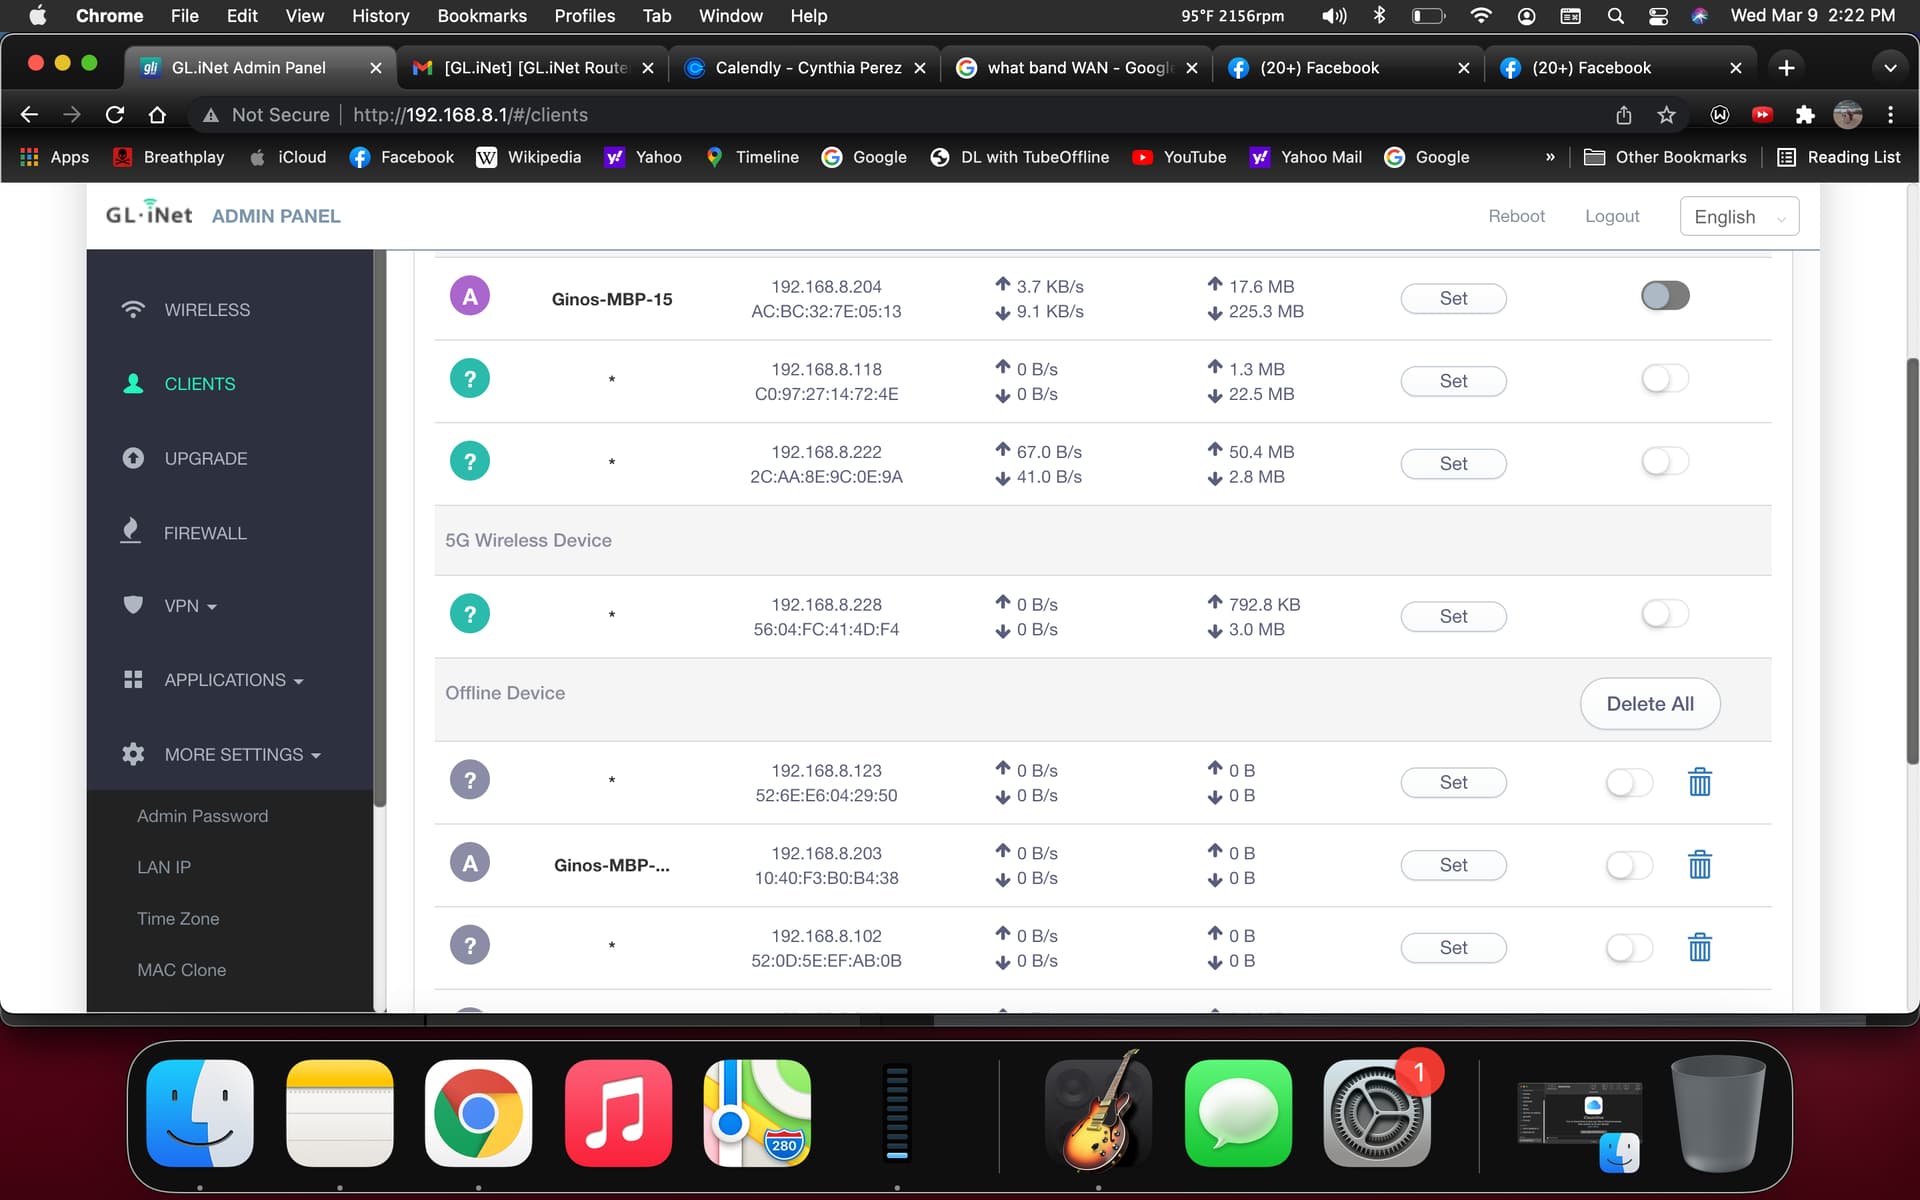This screenshot has height=1200, width=1920.
Task: Click the purple A avatar for Ginos-MBP-15
Action: click(x=470, y=297)
